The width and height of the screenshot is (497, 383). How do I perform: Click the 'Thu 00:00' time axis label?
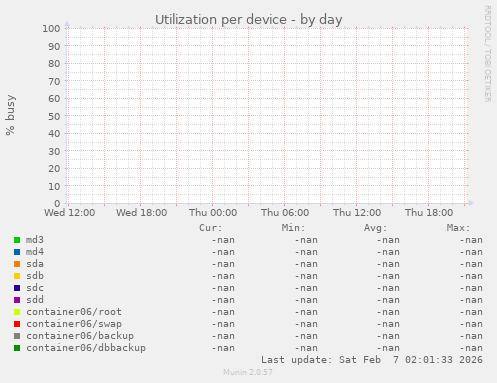213,213
